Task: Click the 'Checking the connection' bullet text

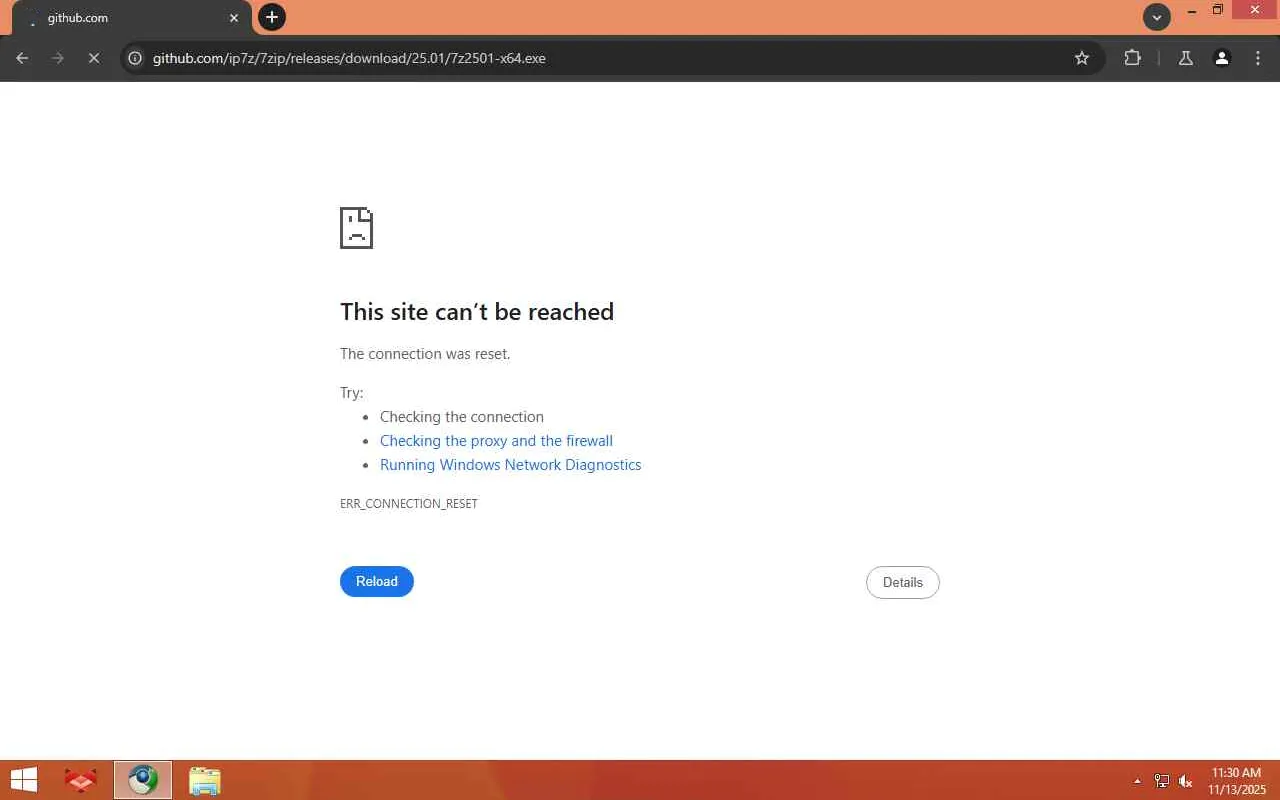Action: [462, 417]
